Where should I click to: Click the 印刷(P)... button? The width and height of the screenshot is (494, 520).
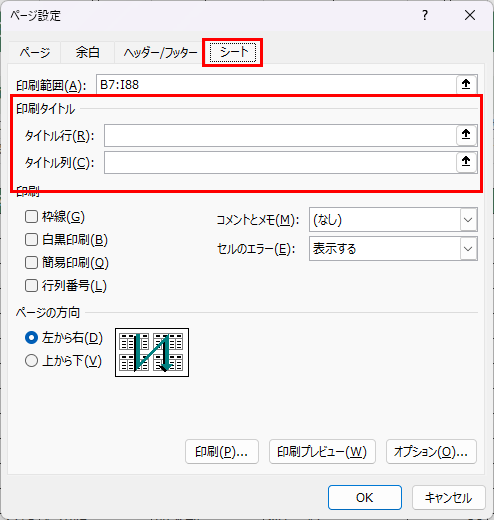[222, 452]
